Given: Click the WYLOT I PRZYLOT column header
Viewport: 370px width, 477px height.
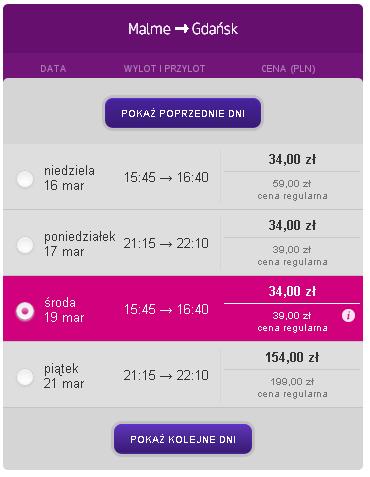Looking at the screenshot, I should coord(164,69).
